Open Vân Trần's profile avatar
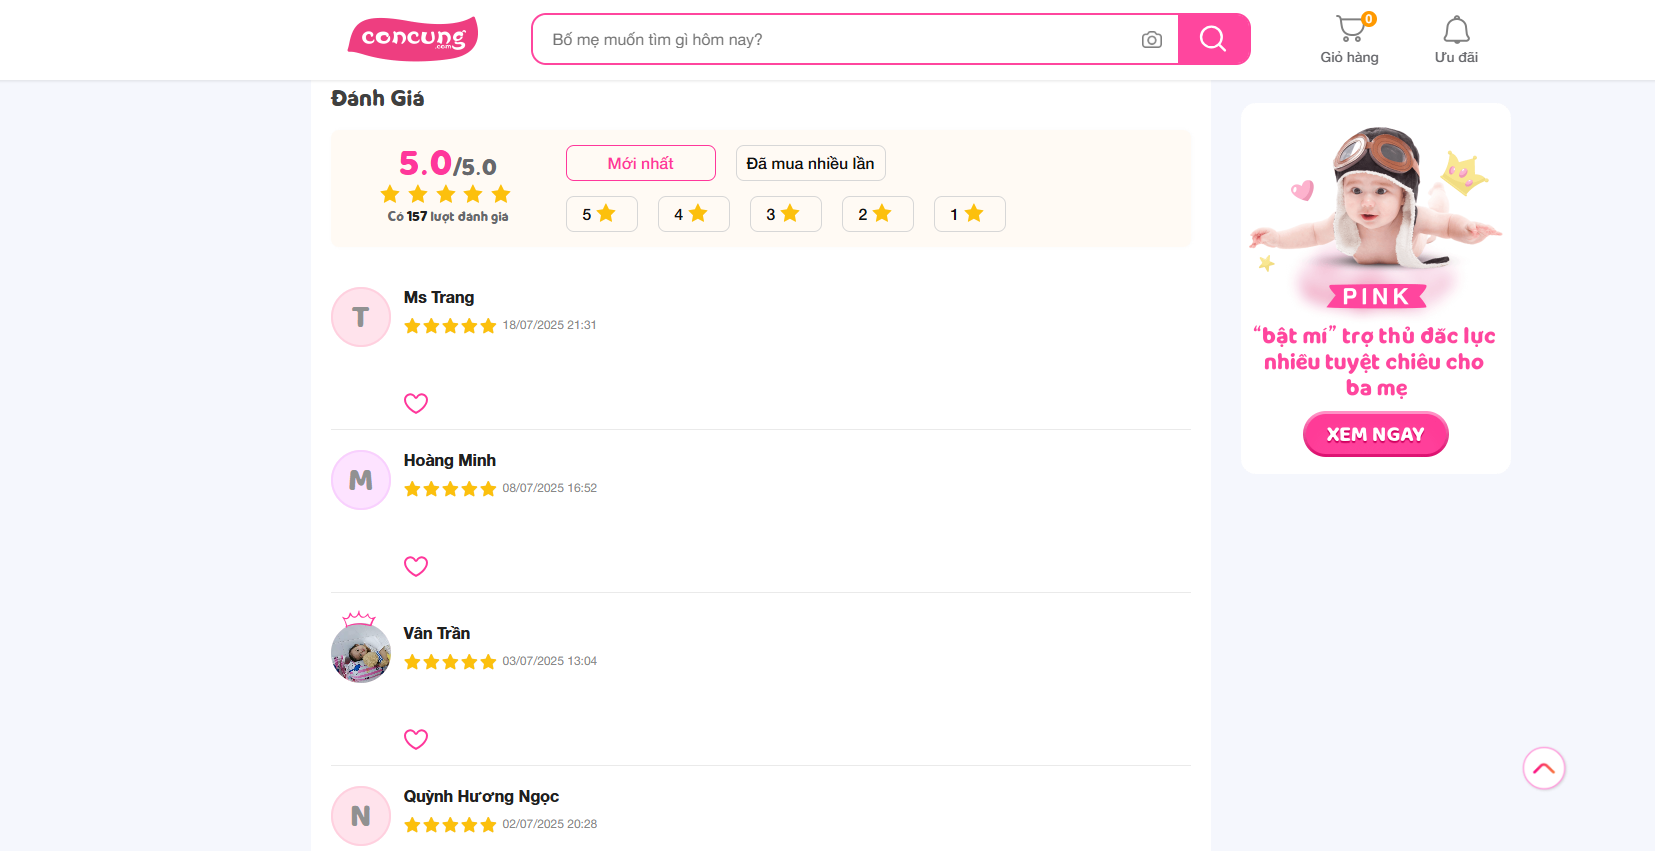This screenshot has height=851, width=1655. pos(361,652)
